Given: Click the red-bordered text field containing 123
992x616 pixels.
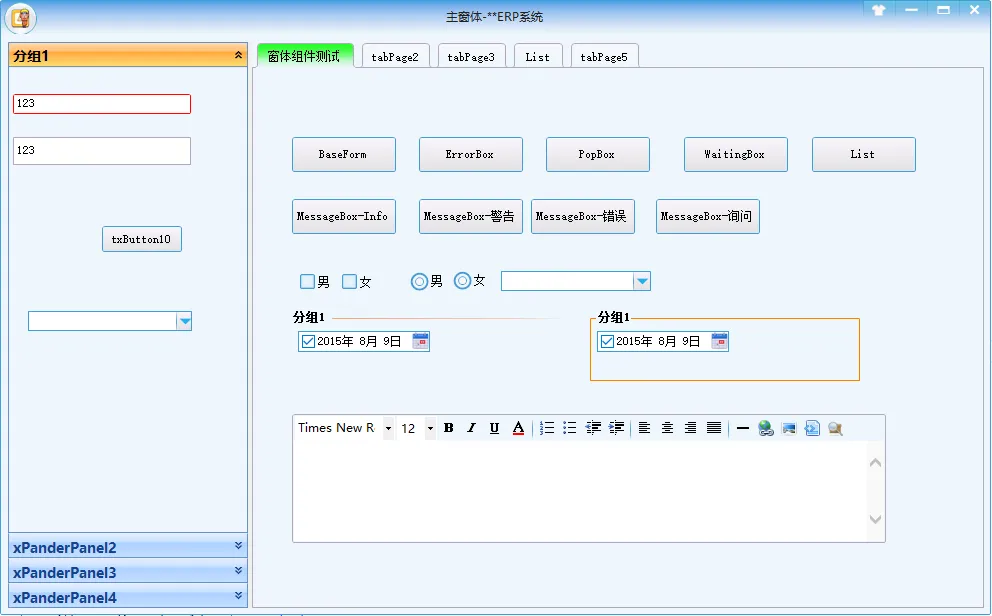Looking at the screenshot, I should pos(101,104).
